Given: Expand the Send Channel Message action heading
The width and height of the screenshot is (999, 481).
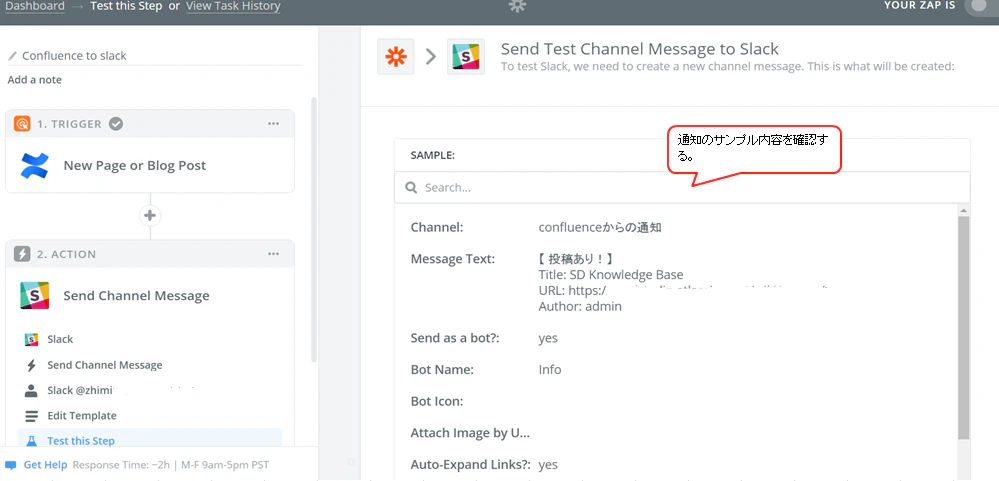Looking at the screenshot, I should click(x=136, y=296).
